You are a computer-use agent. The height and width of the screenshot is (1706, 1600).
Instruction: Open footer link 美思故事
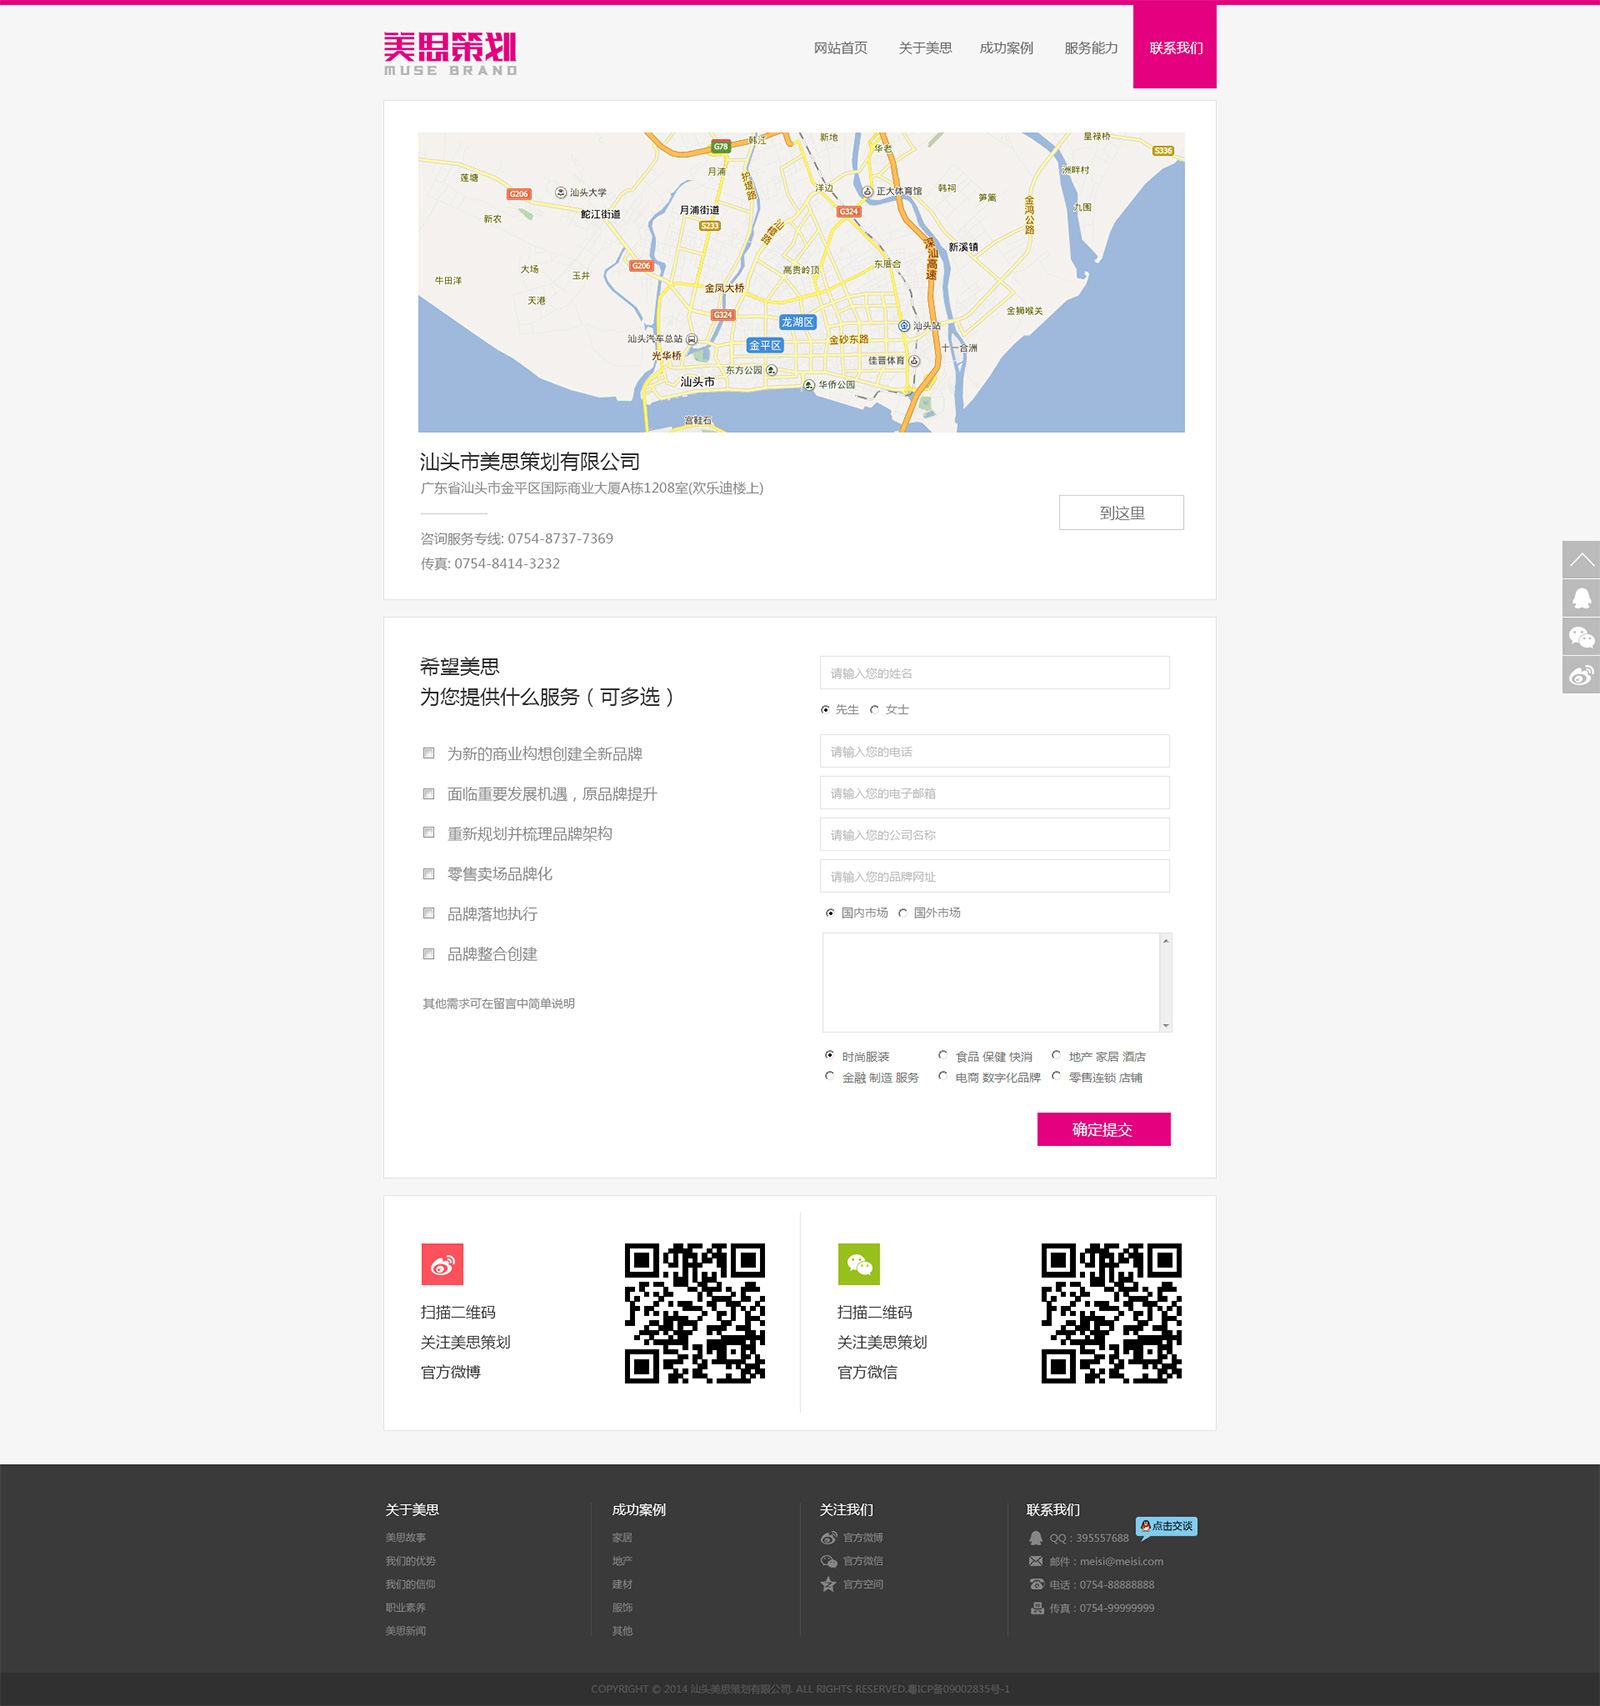pyautogui.click(x=406, y=1538)
